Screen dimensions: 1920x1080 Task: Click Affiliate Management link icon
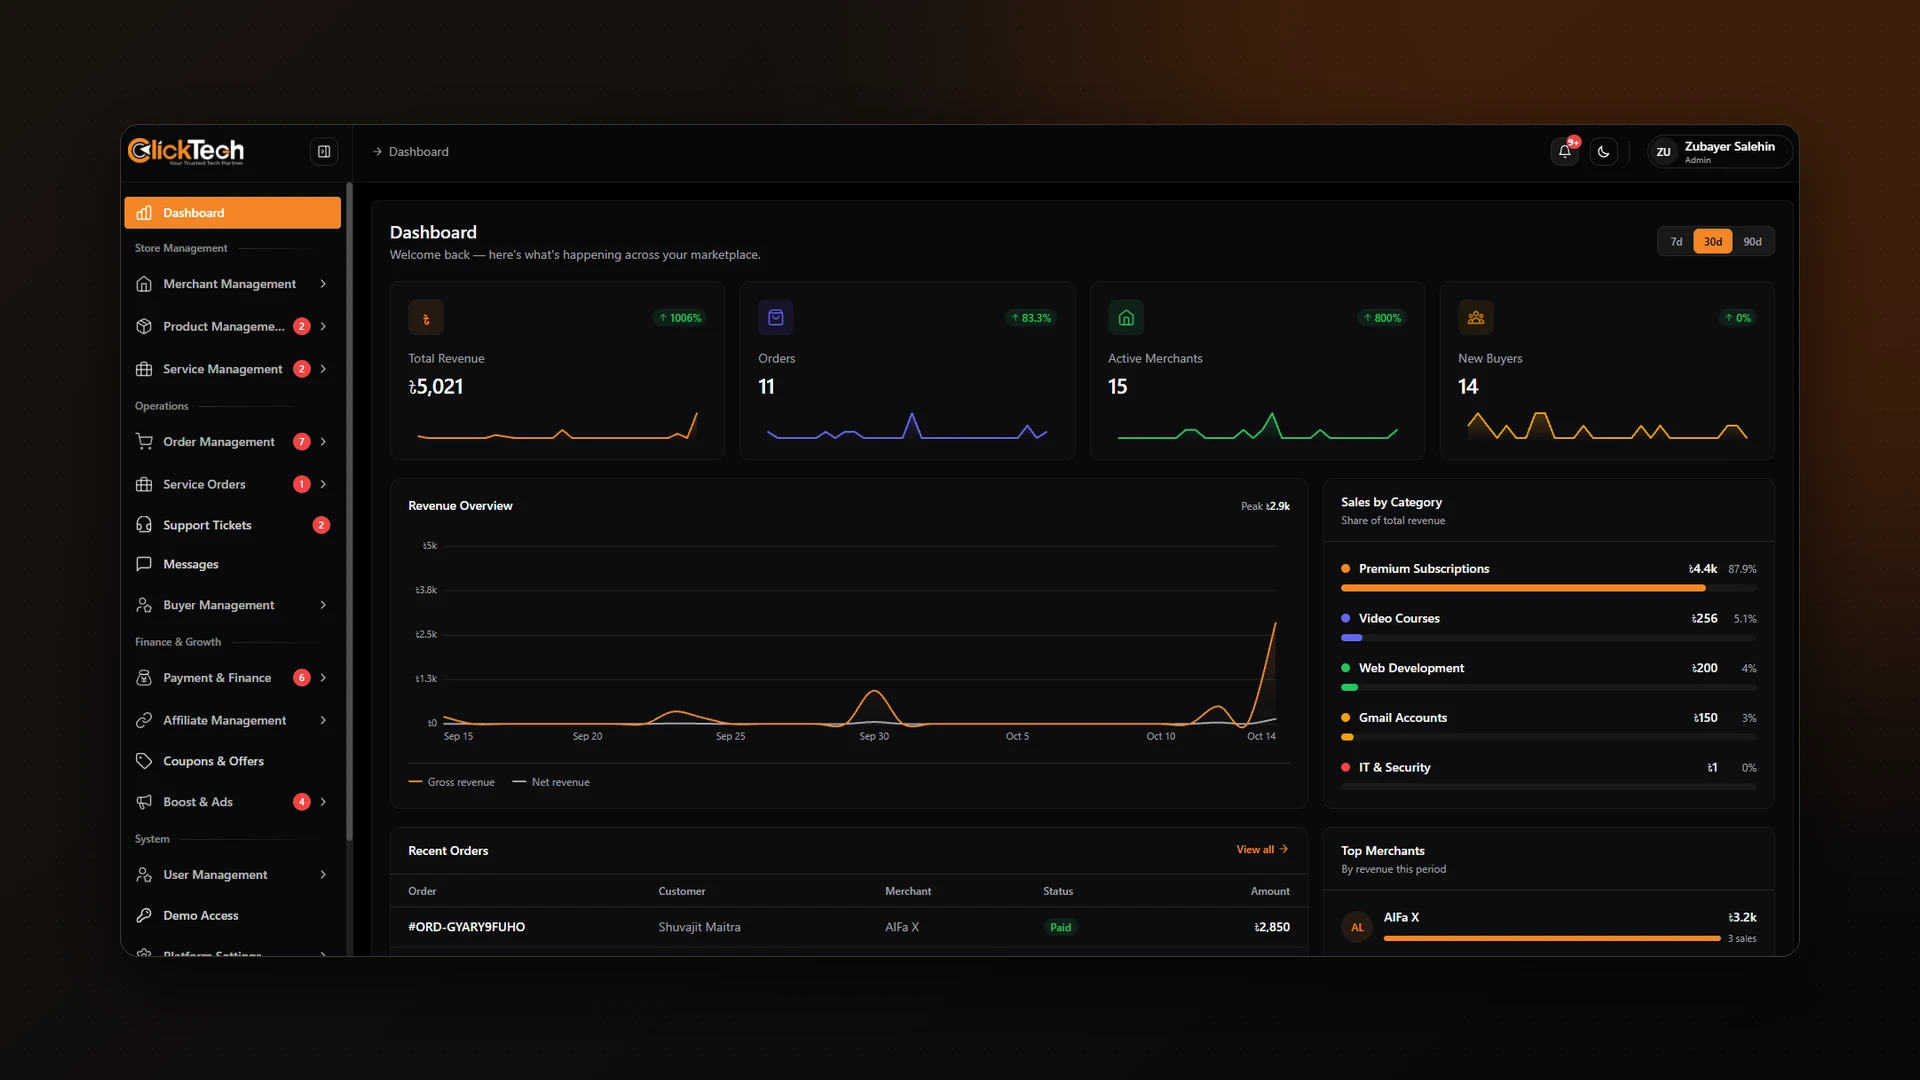tap(144, 720)
